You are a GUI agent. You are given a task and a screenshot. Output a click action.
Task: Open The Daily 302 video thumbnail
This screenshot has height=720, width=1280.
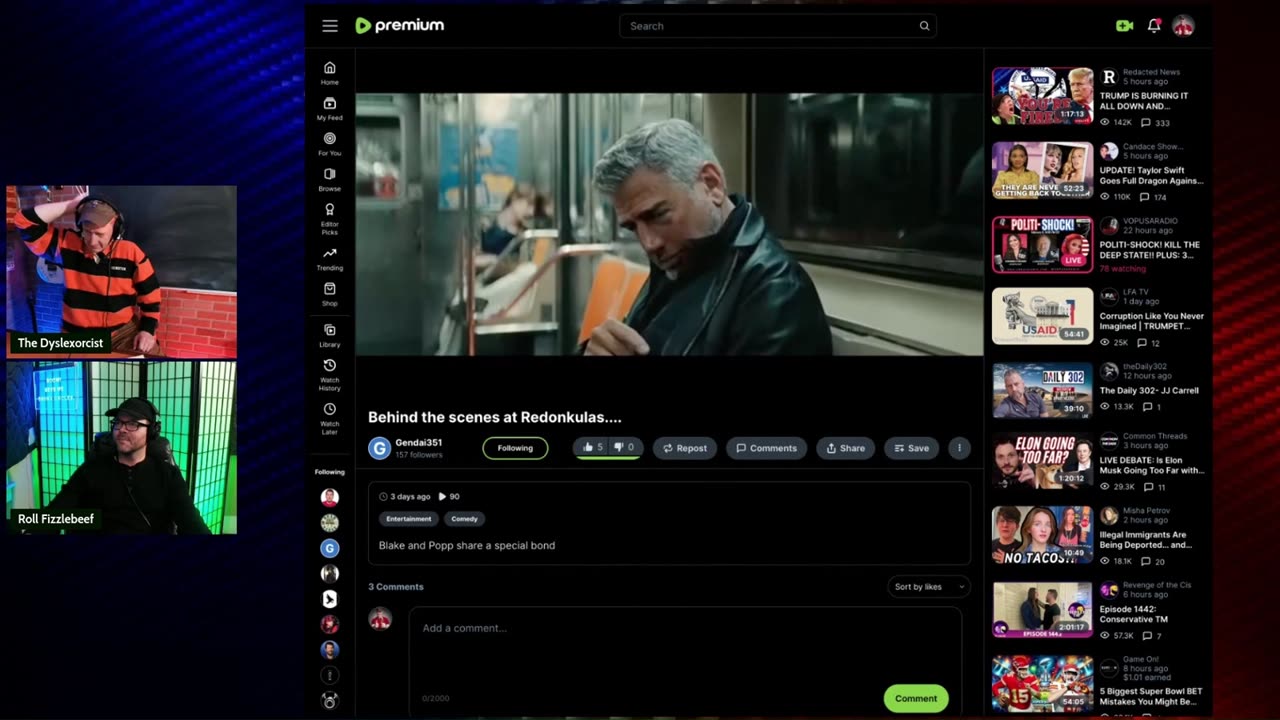[x=1042, y=390]
